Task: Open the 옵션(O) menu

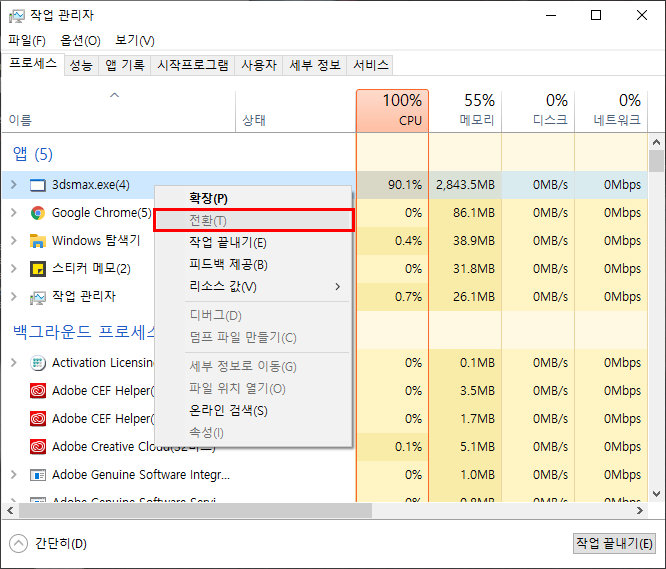Action: tap(80, 40)
